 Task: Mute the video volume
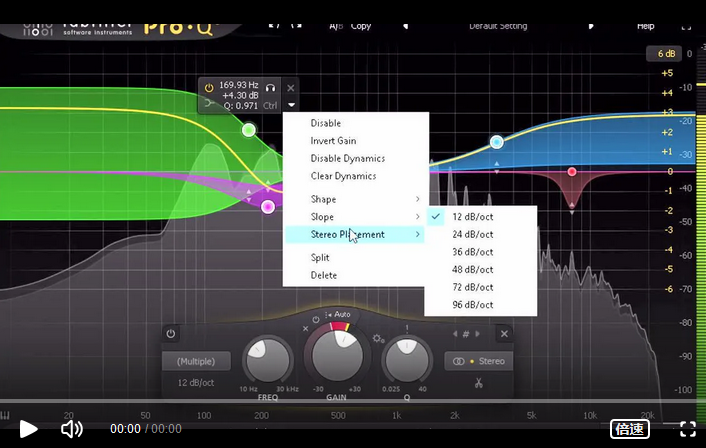pos(72,429)
